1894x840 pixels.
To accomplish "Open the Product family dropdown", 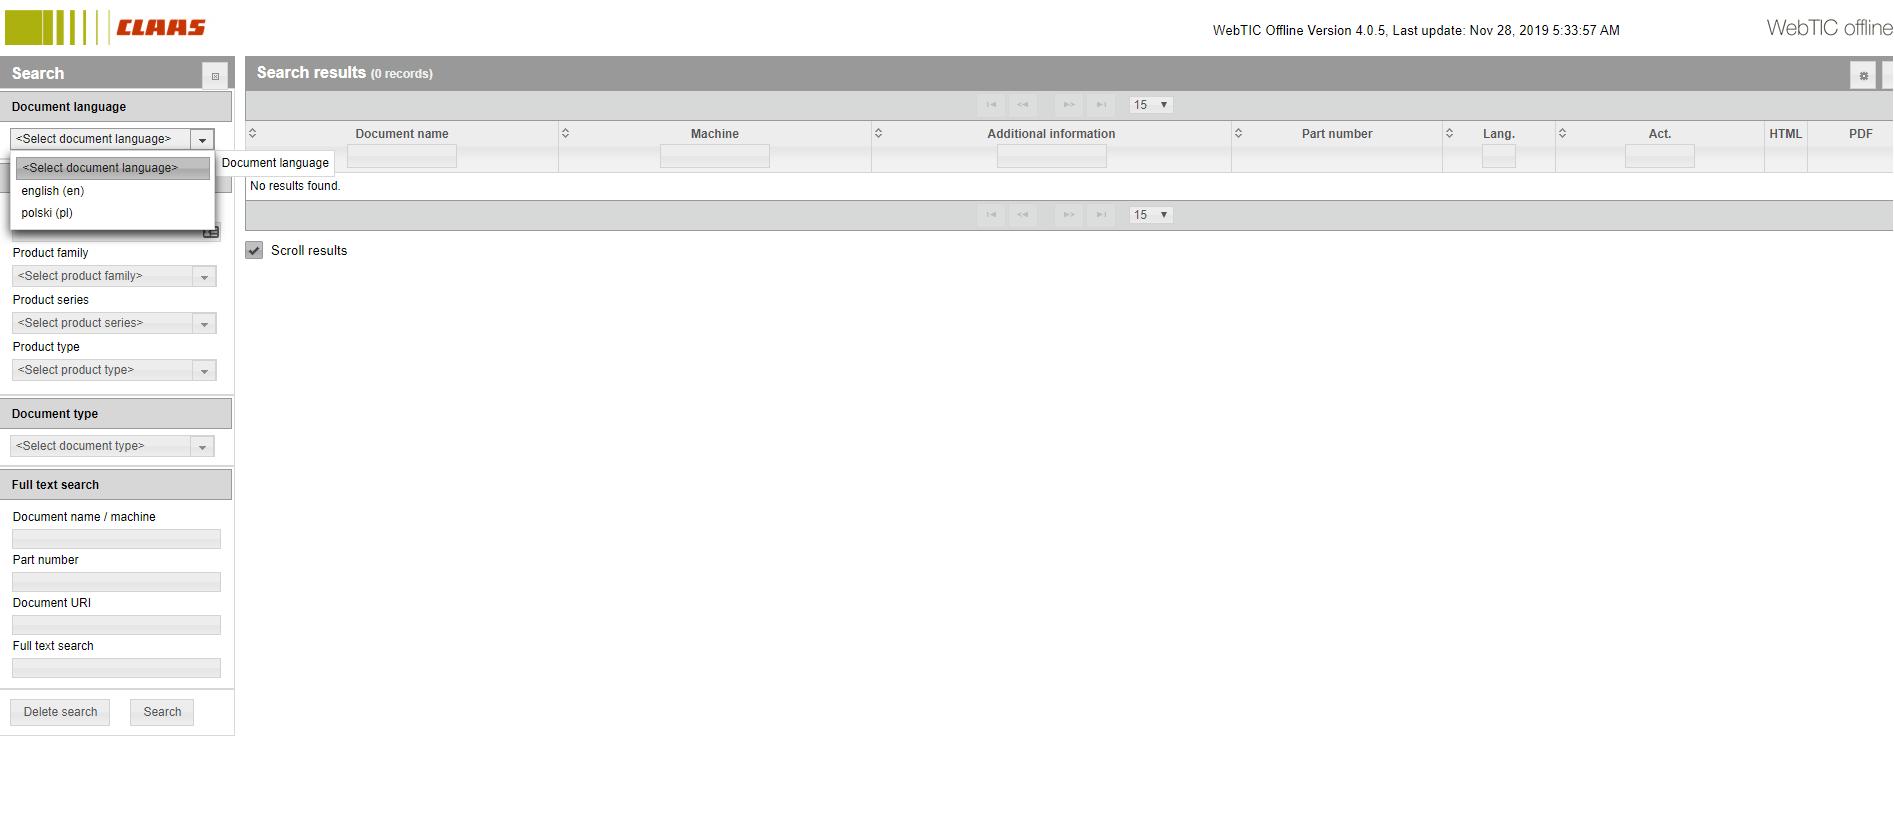I will pos(115,276).
